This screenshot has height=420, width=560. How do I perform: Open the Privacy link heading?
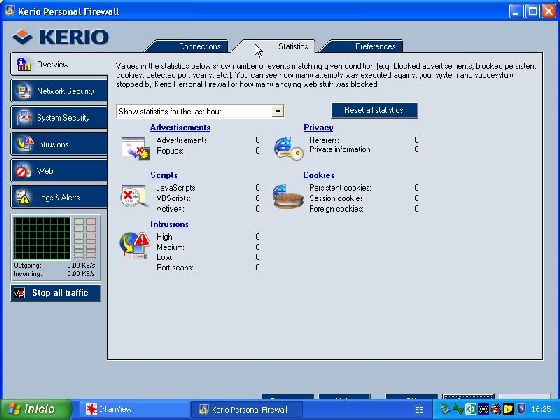tap(318, 128)
